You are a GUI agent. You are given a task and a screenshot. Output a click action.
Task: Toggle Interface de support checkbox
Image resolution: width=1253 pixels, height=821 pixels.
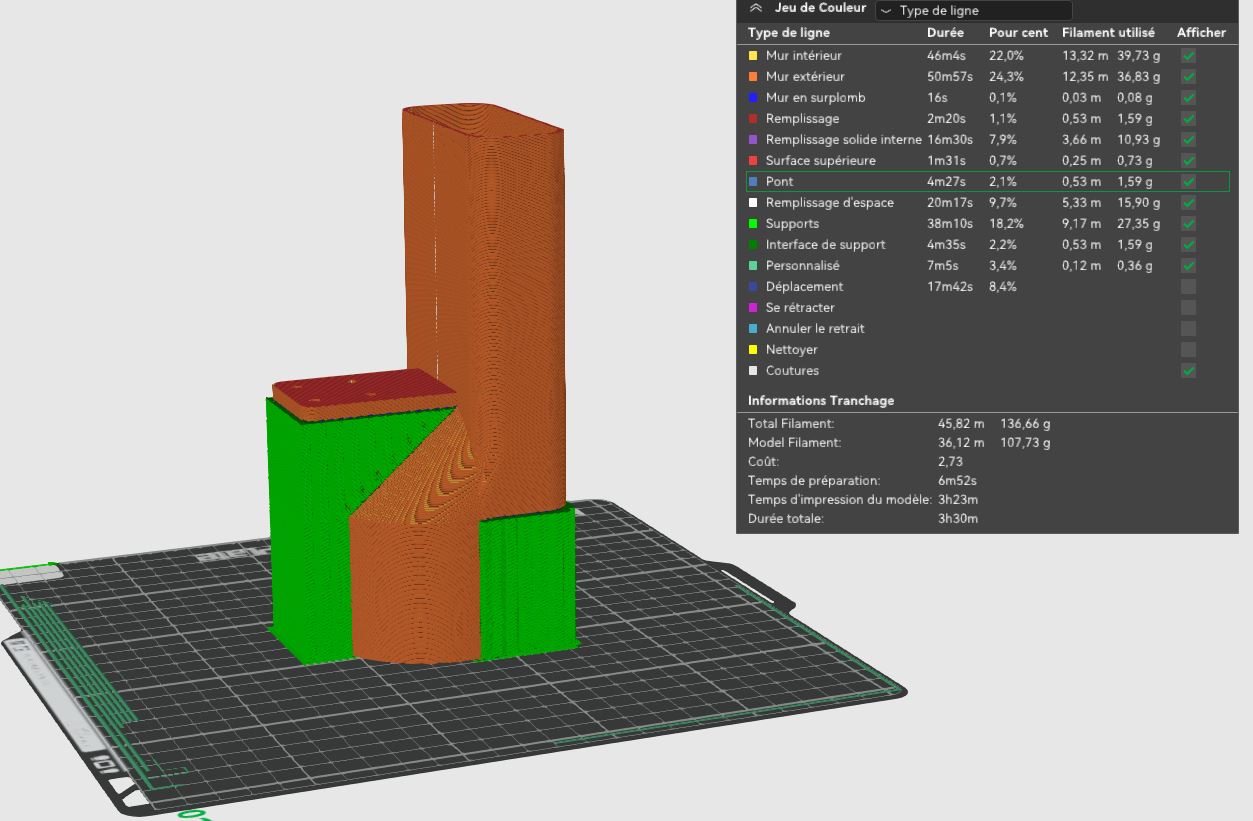click(1188, 245)
